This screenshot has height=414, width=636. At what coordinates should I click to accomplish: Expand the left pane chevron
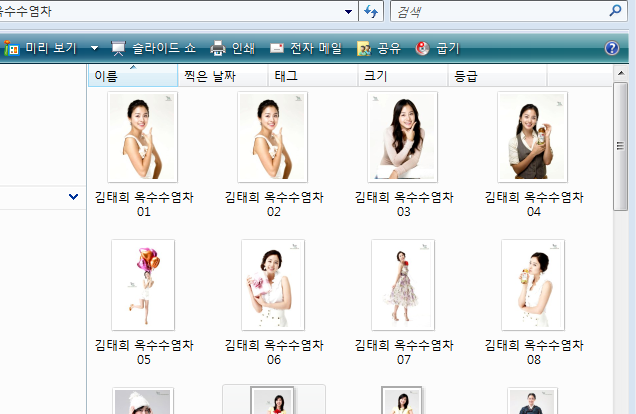73,197
